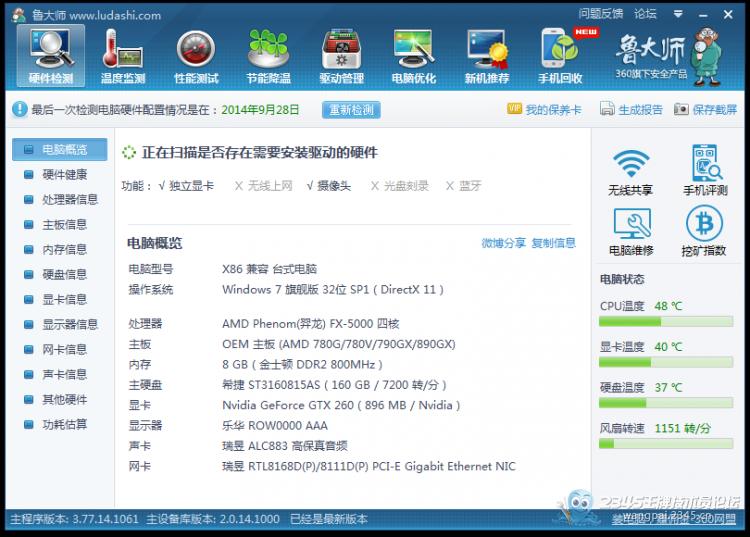Image resolution: width=750 pixels, height=537 pixels.
Task: Select 处理器信息 in the sidebar
Action: (69, 199)
